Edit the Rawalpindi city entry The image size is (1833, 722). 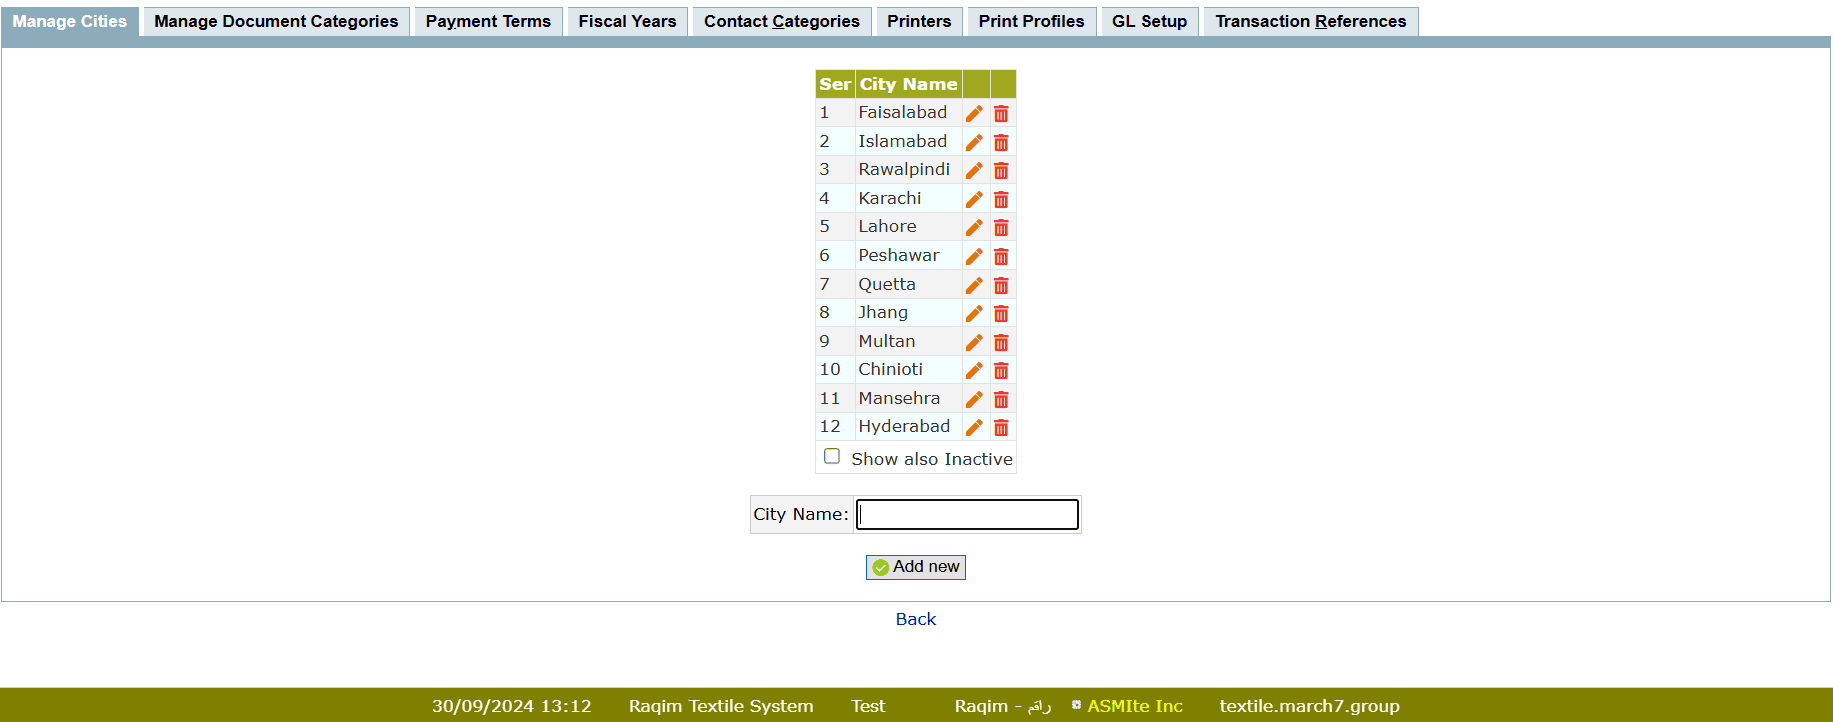(x=974, y=170)
